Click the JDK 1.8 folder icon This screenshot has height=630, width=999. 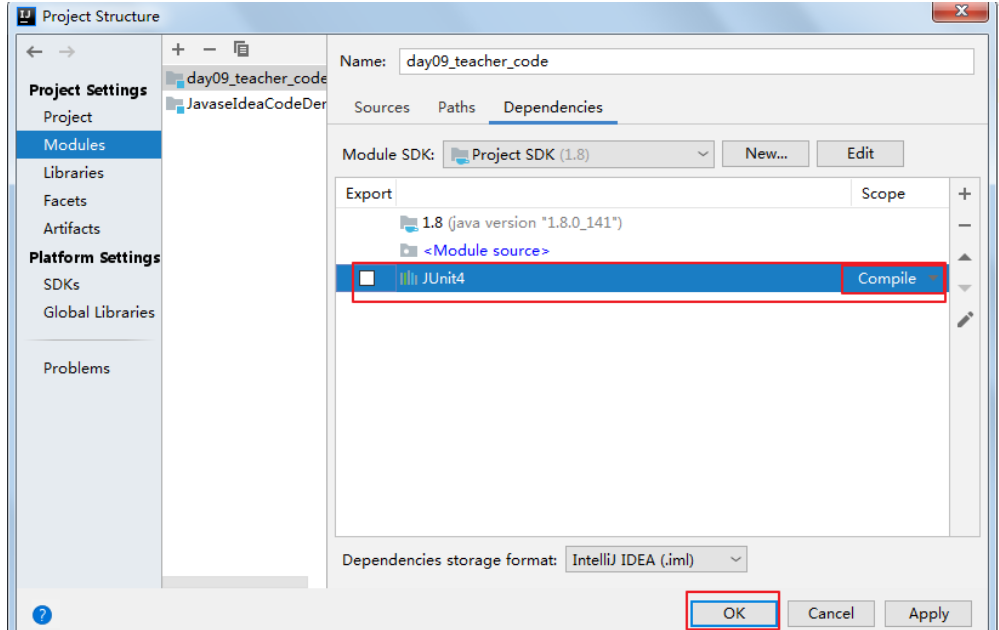point(408,223)
